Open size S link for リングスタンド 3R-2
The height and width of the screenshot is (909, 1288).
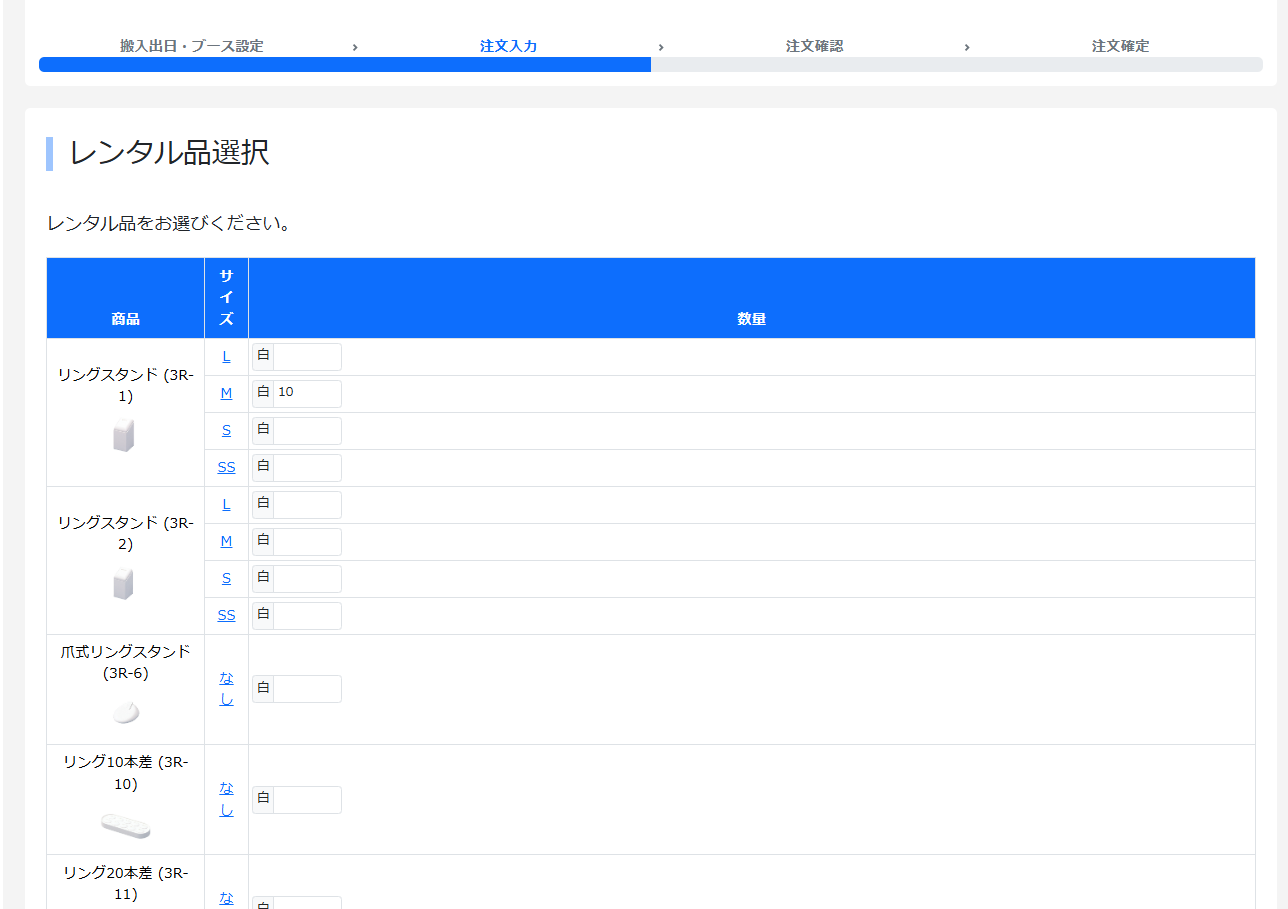pyautogui.click(x=226, y=578)
